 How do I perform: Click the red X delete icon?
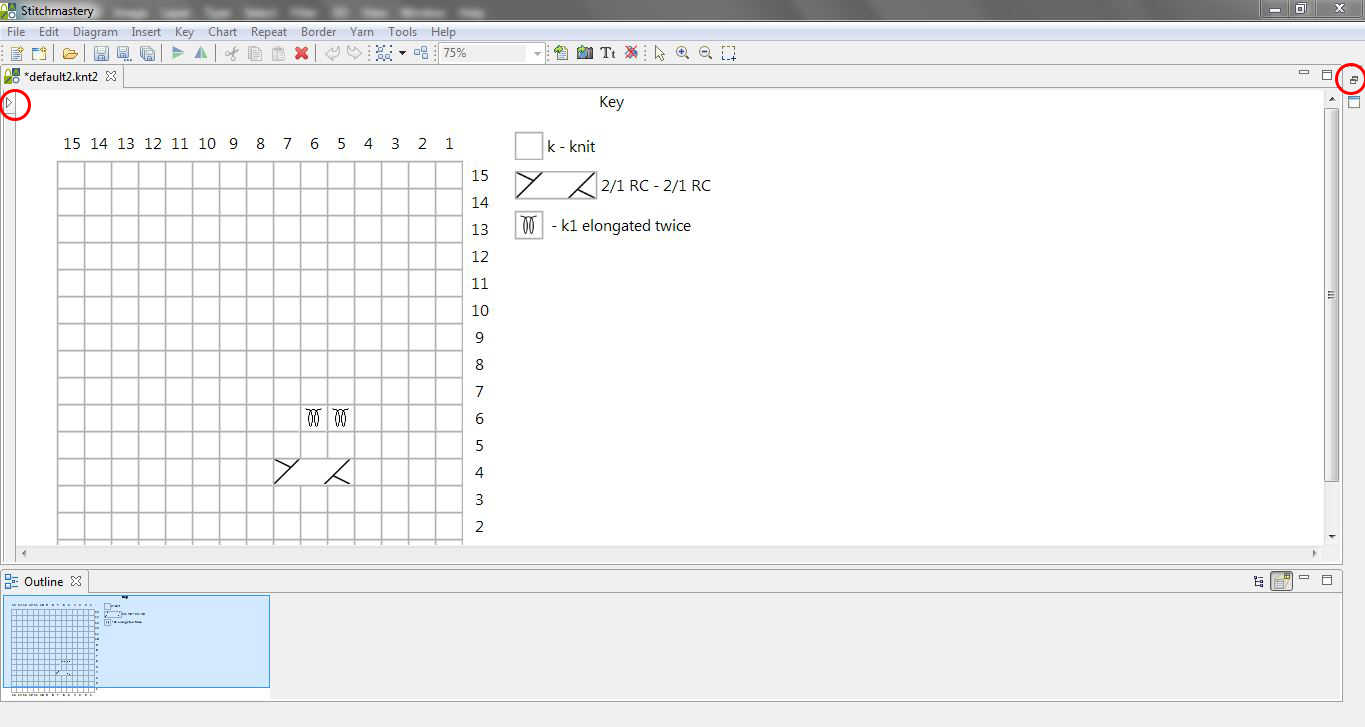[301, 53]
